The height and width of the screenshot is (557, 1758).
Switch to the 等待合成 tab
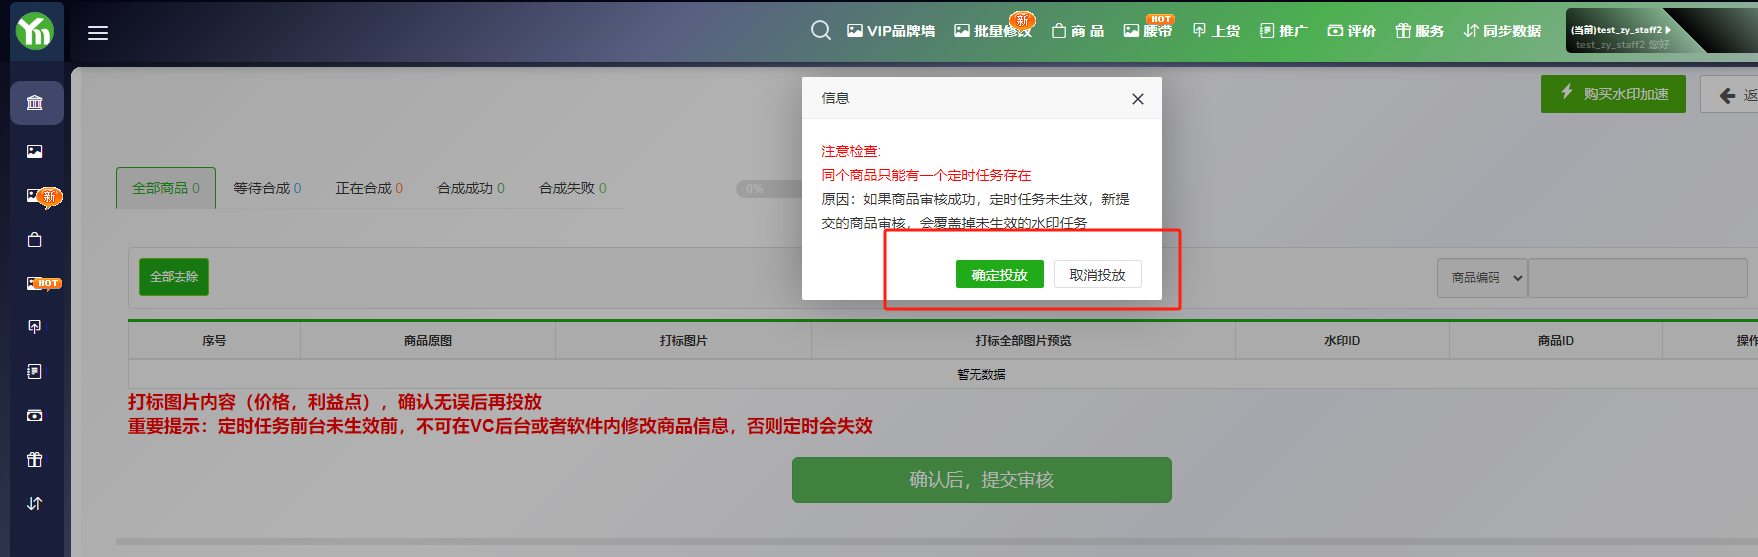point(267,188)
